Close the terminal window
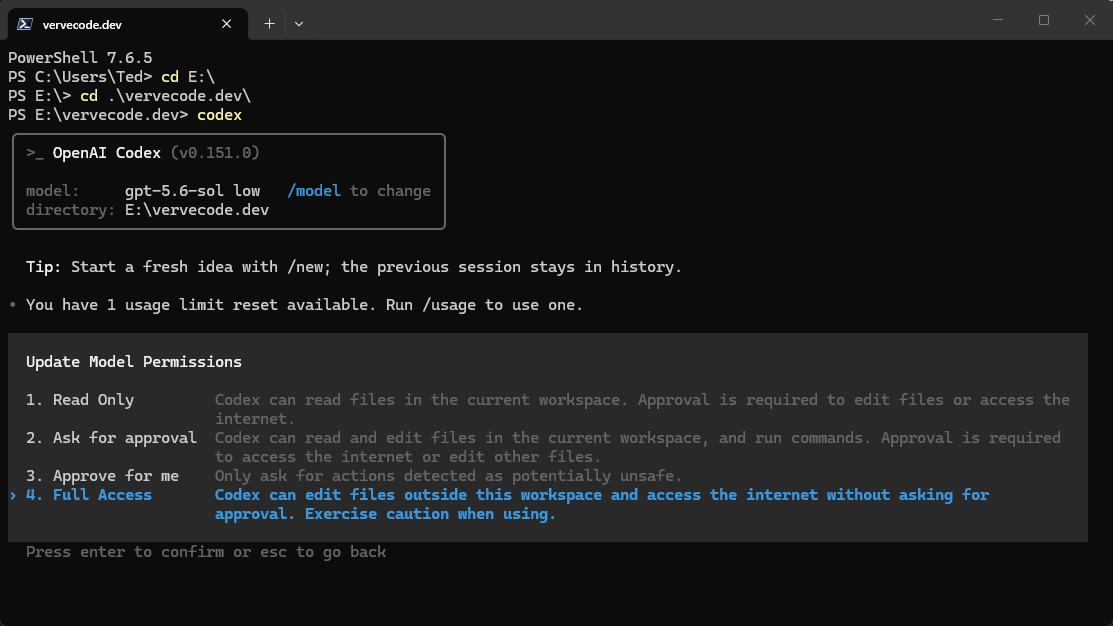 click(x=1090, y=21)
